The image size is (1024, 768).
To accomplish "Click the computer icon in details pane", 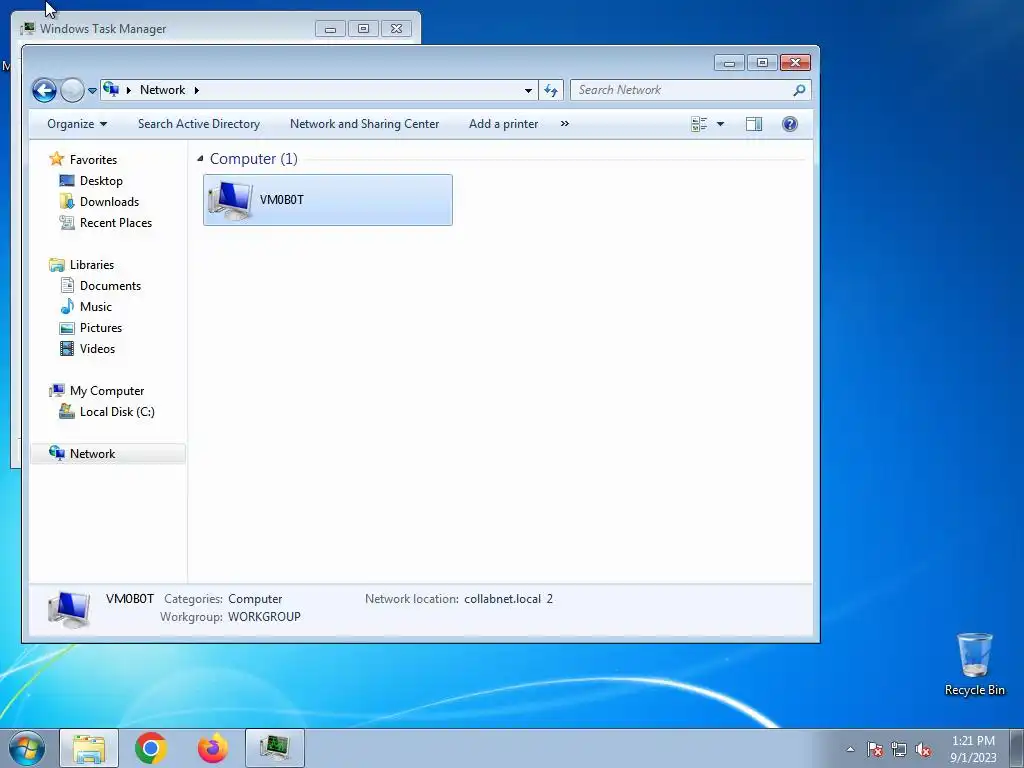I will point(69,608).
